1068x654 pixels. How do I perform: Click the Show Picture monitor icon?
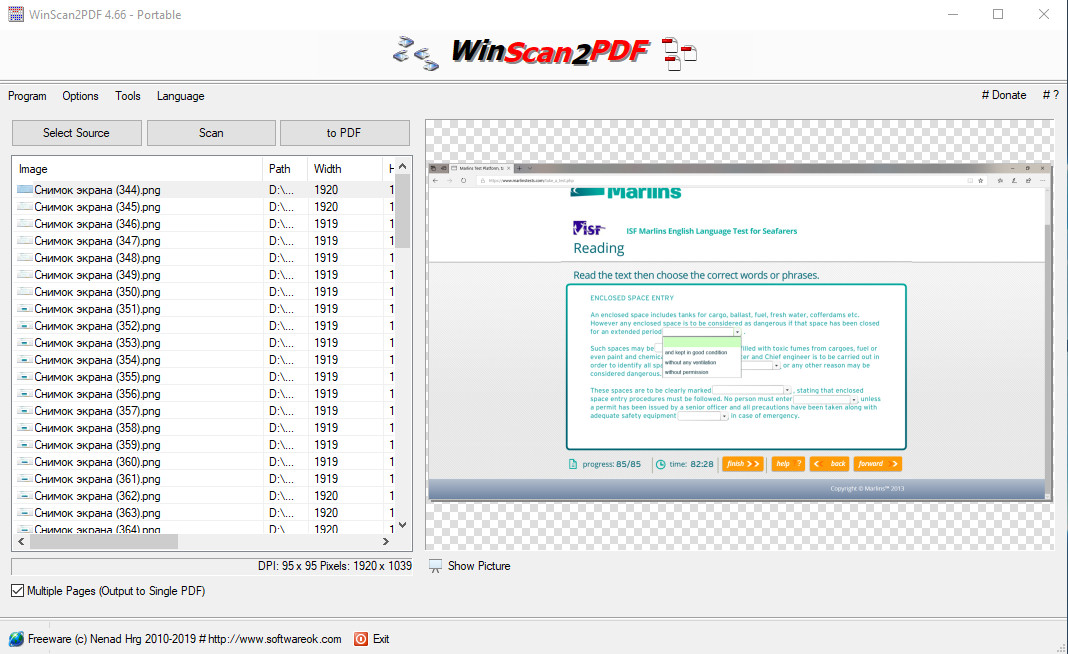coord(435,566)
